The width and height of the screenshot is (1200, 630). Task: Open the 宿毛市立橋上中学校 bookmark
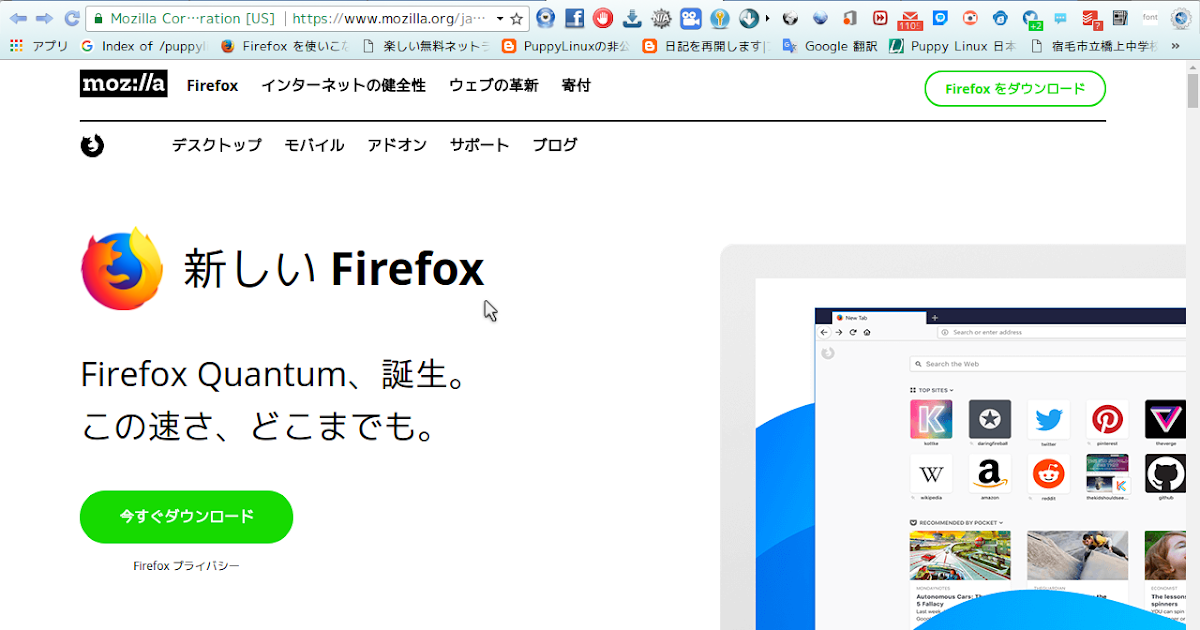1094,46
